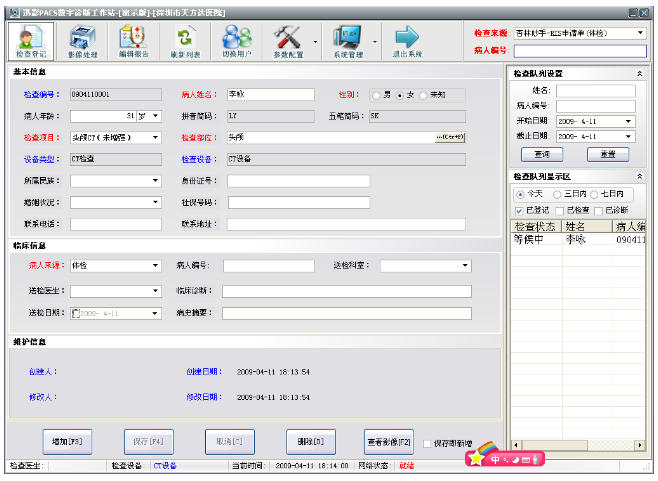The image size is (658, 481).
Task: Click the 姓名 column header in queue
Action: [x=587, y=227]
